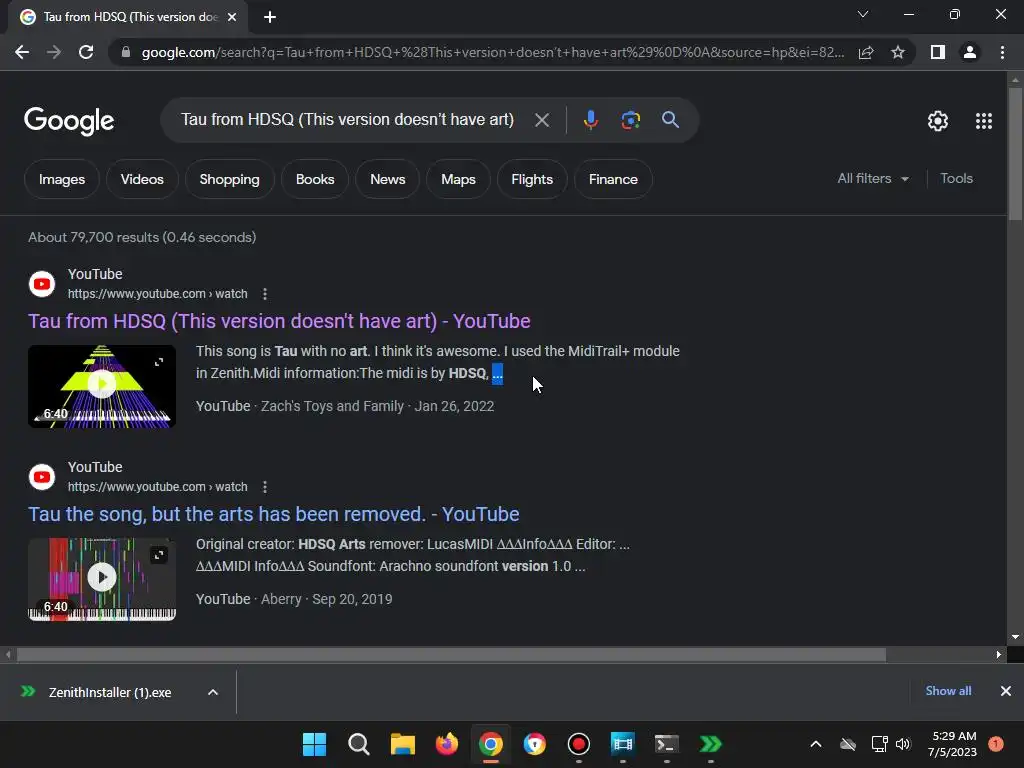1024x768 pixels.
Task: Open Google quick settings gear
Action: pos(938,121)
